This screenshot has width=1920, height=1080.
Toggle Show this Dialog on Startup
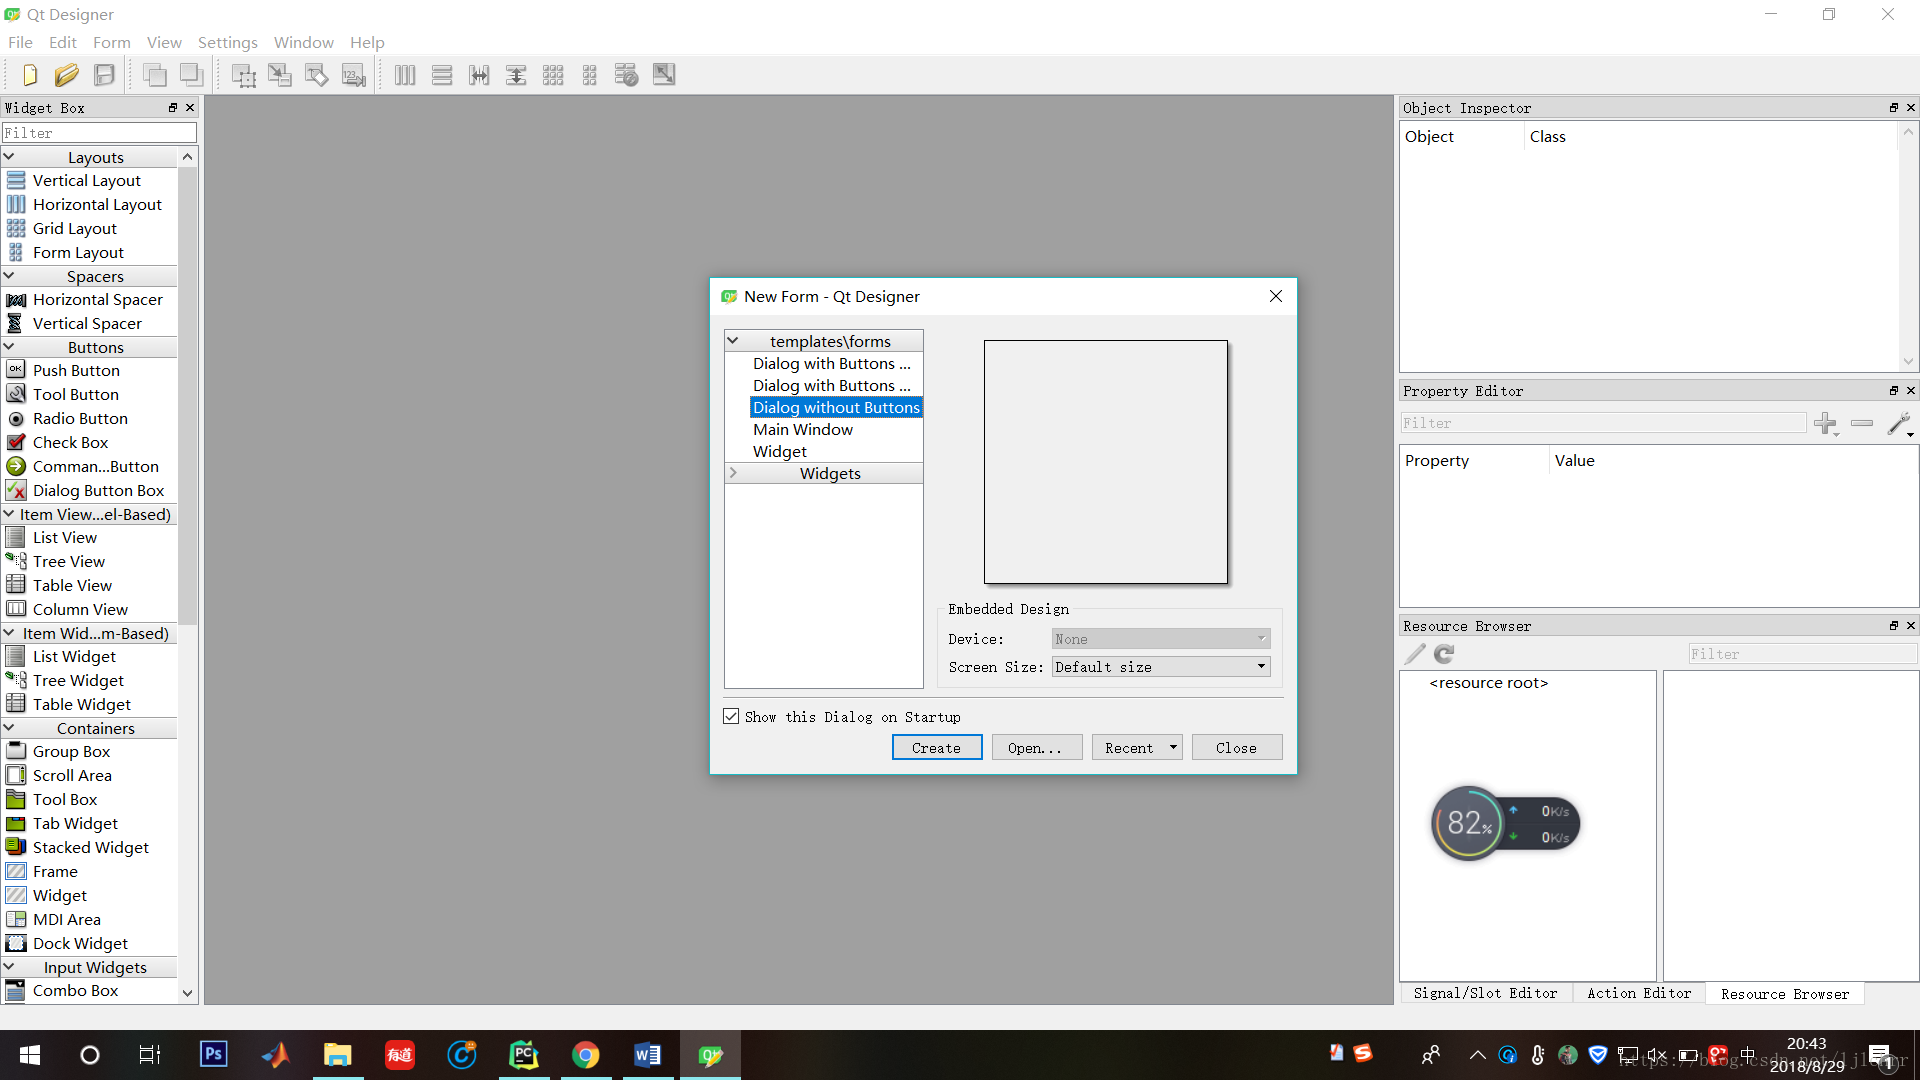pyautogui.click(x=732, y=717)
